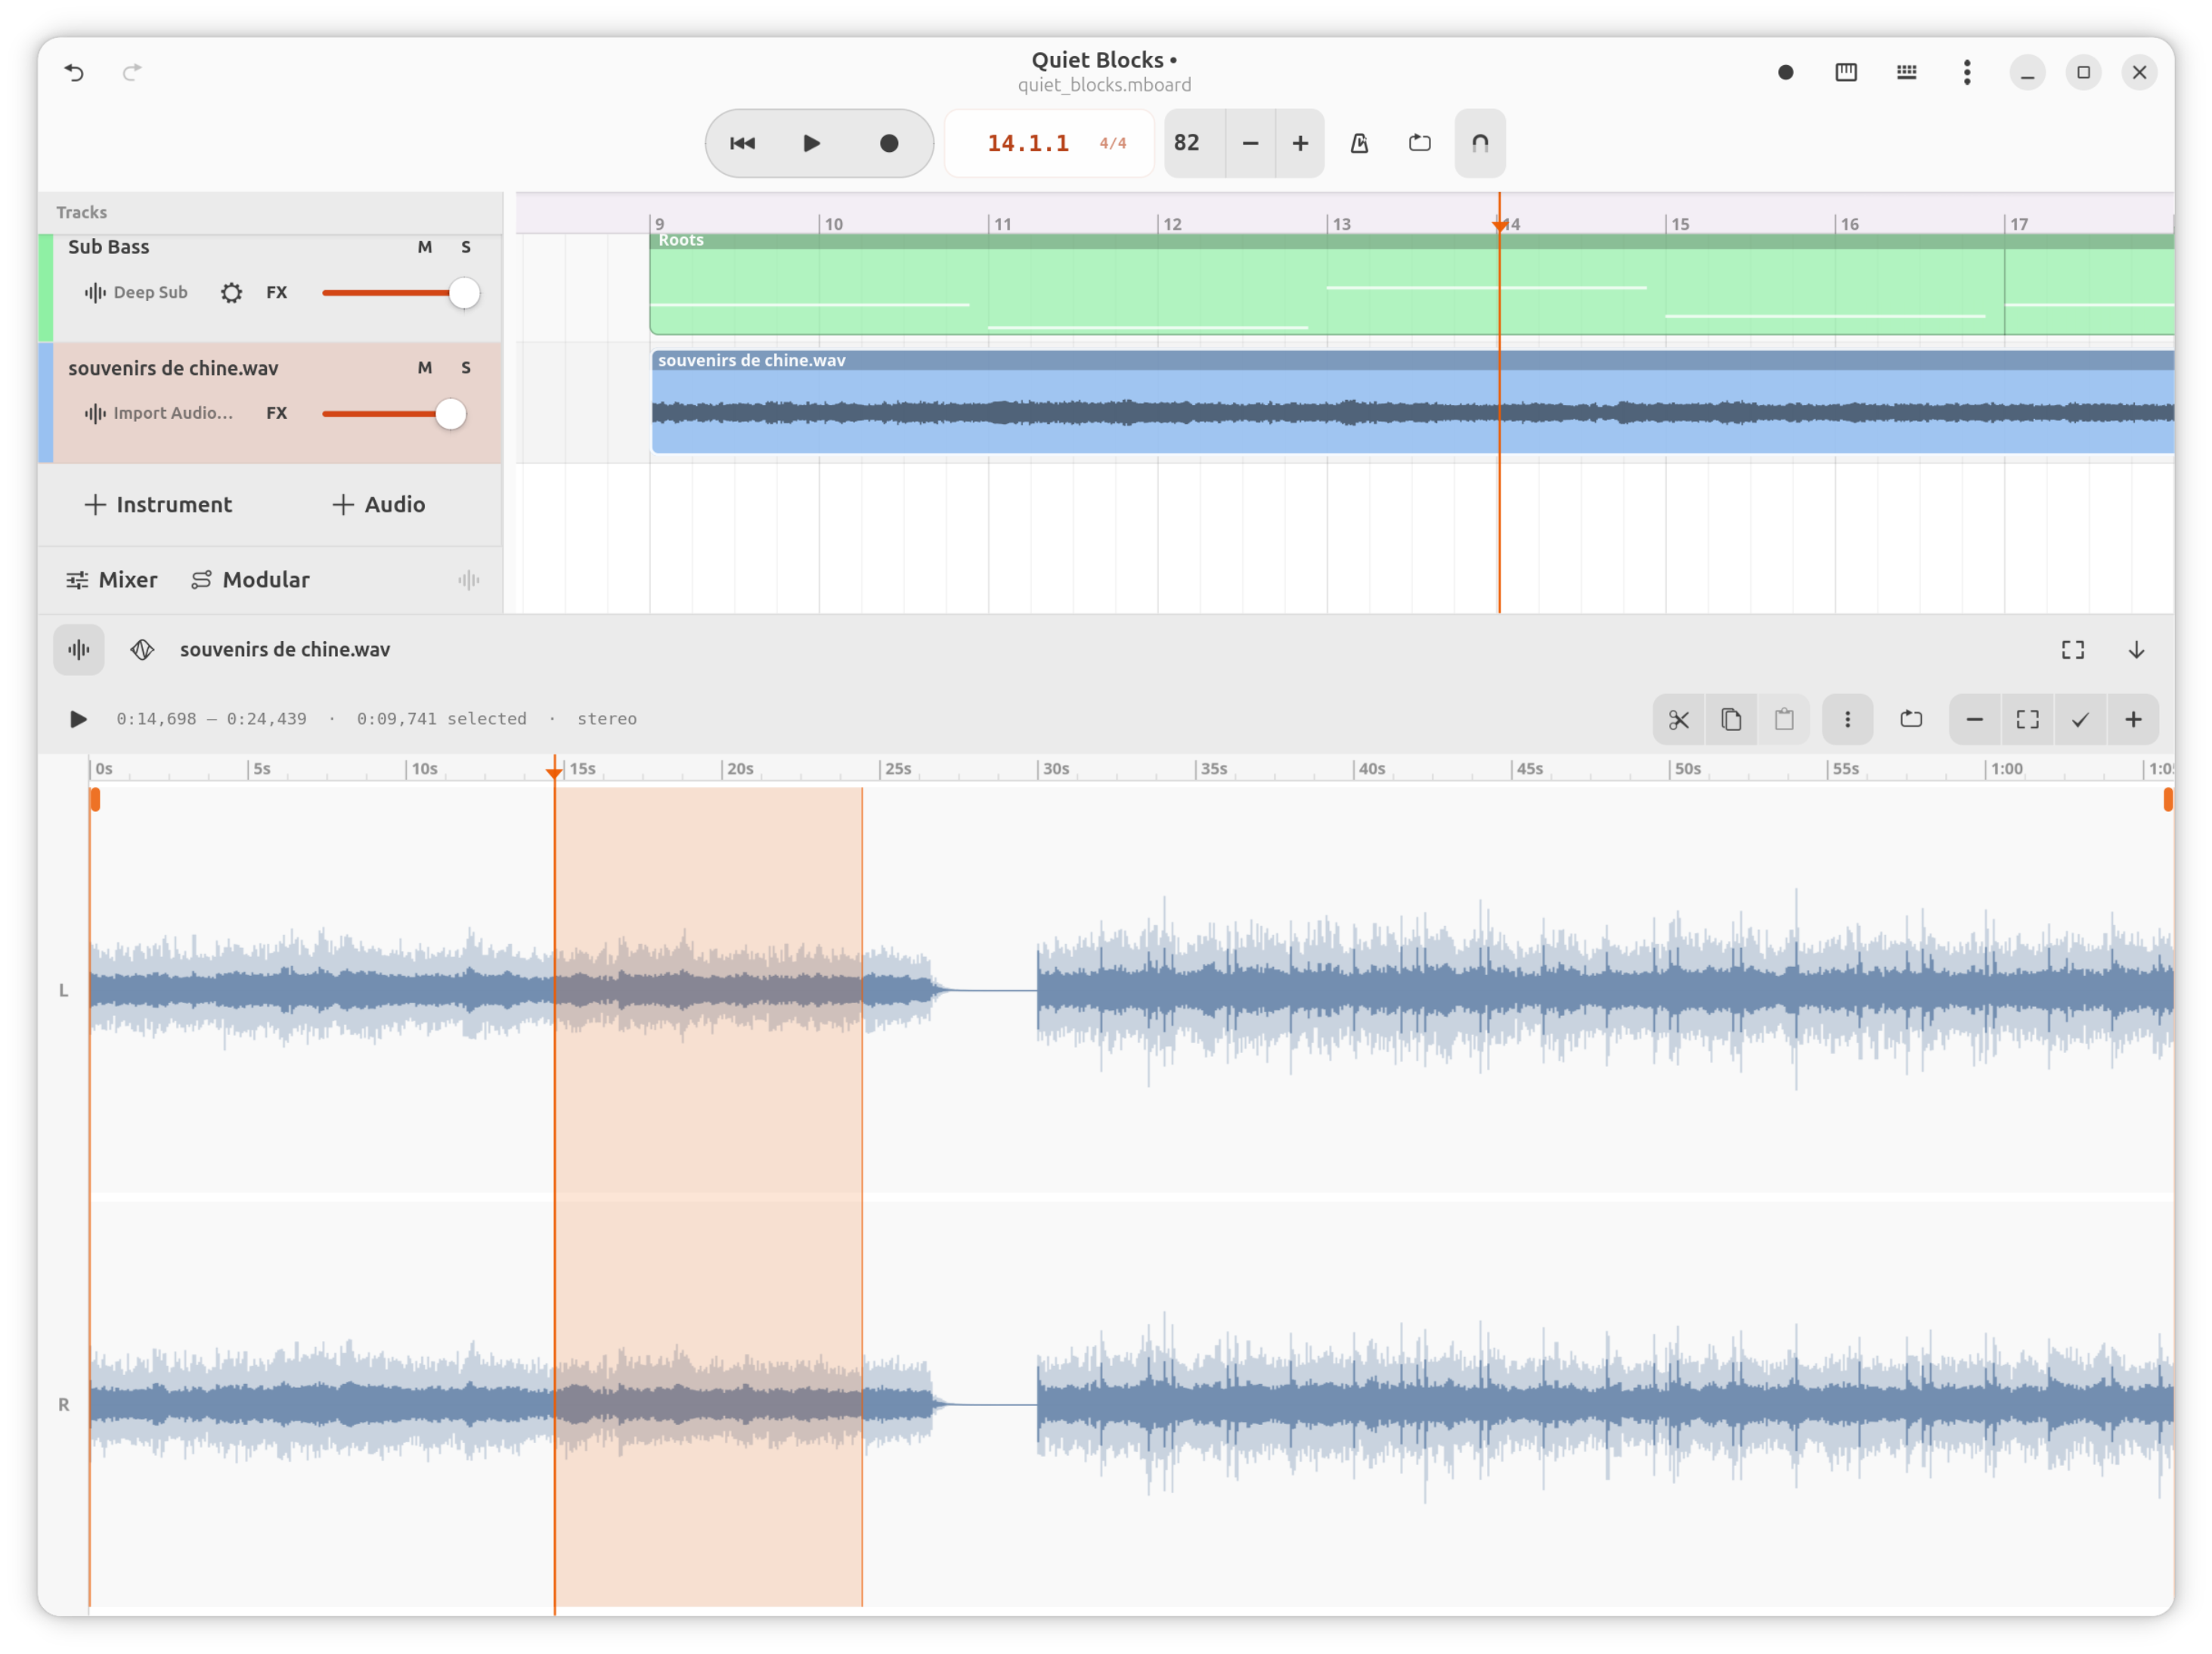Add a new Instrument track

158,504
